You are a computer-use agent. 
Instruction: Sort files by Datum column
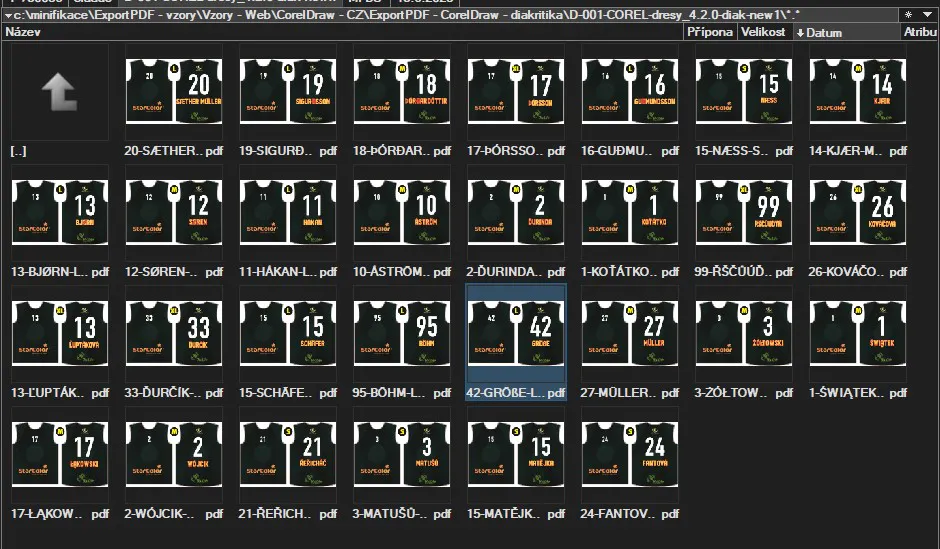click(x=846, y=32)
